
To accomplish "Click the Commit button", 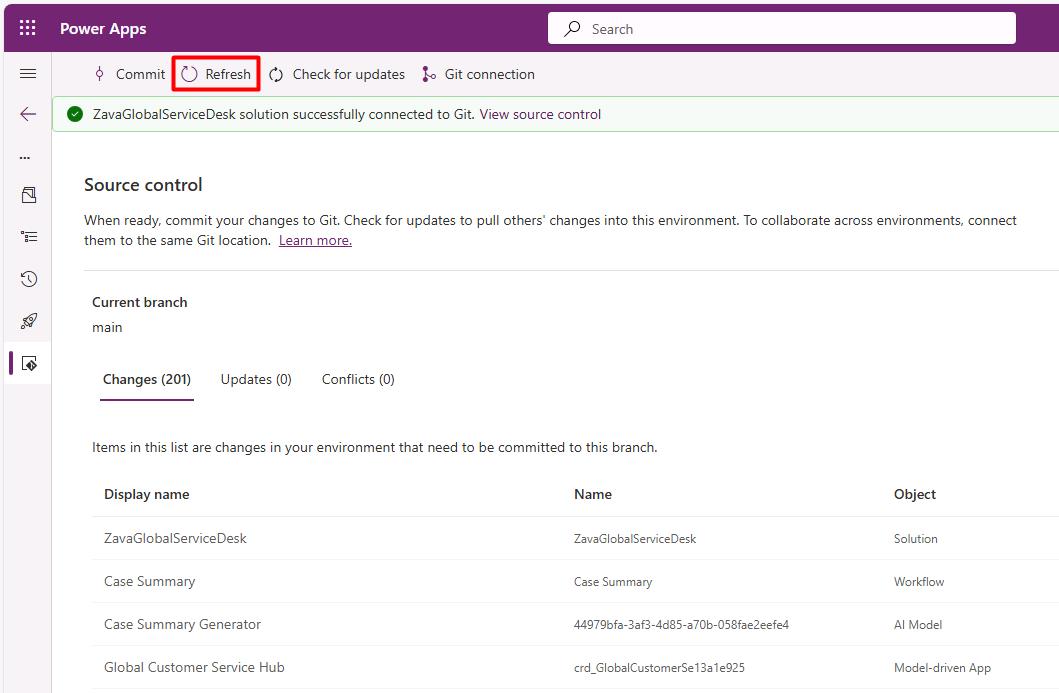I will tap(129, 74).
